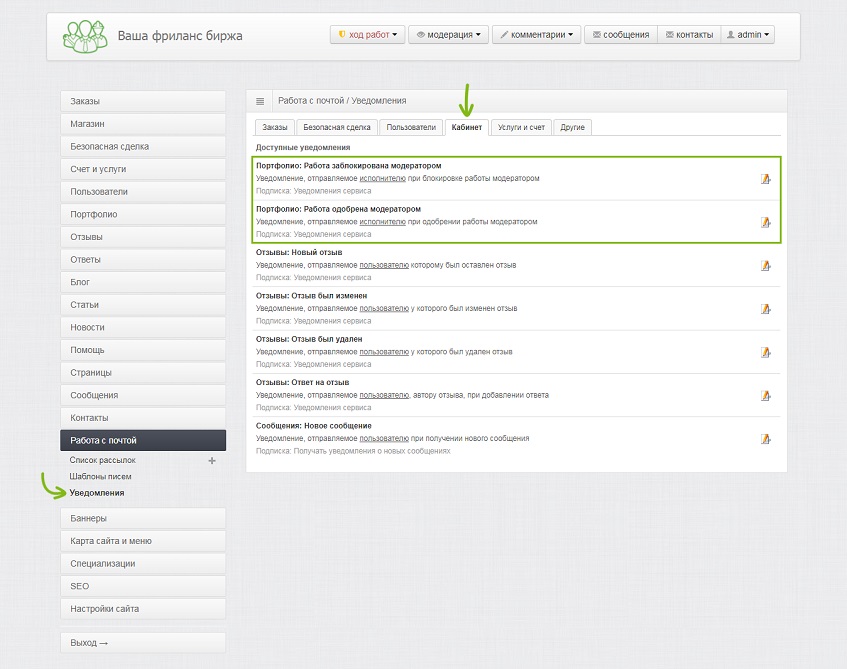The width and height of the screenshot is (847, 669).
Task: Open 'Новости' sidebar section
Action: coord(143,327)
